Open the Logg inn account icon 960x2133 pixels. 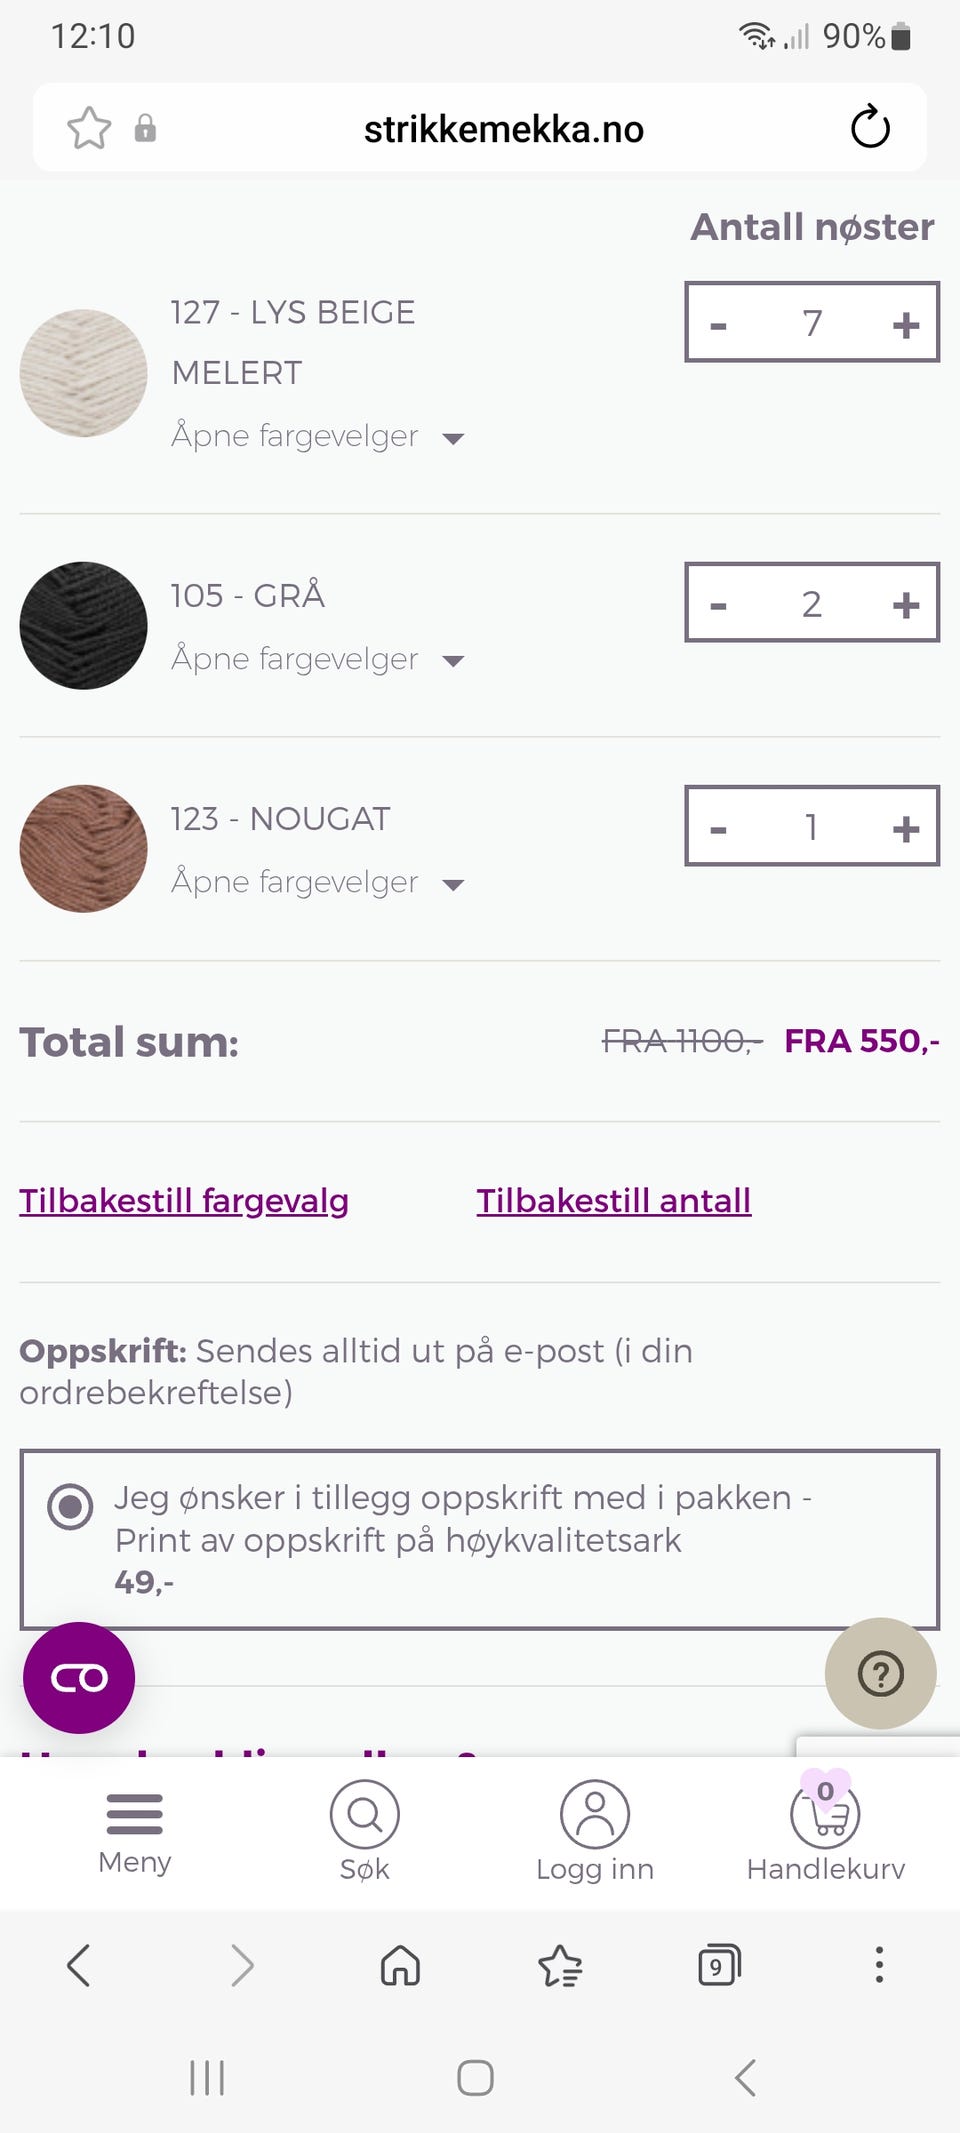595,1831
